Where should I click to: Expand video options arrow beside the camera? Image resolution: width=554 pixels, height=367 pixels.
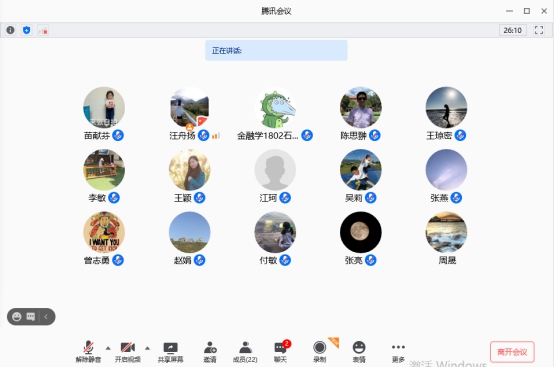click(147, 348)
